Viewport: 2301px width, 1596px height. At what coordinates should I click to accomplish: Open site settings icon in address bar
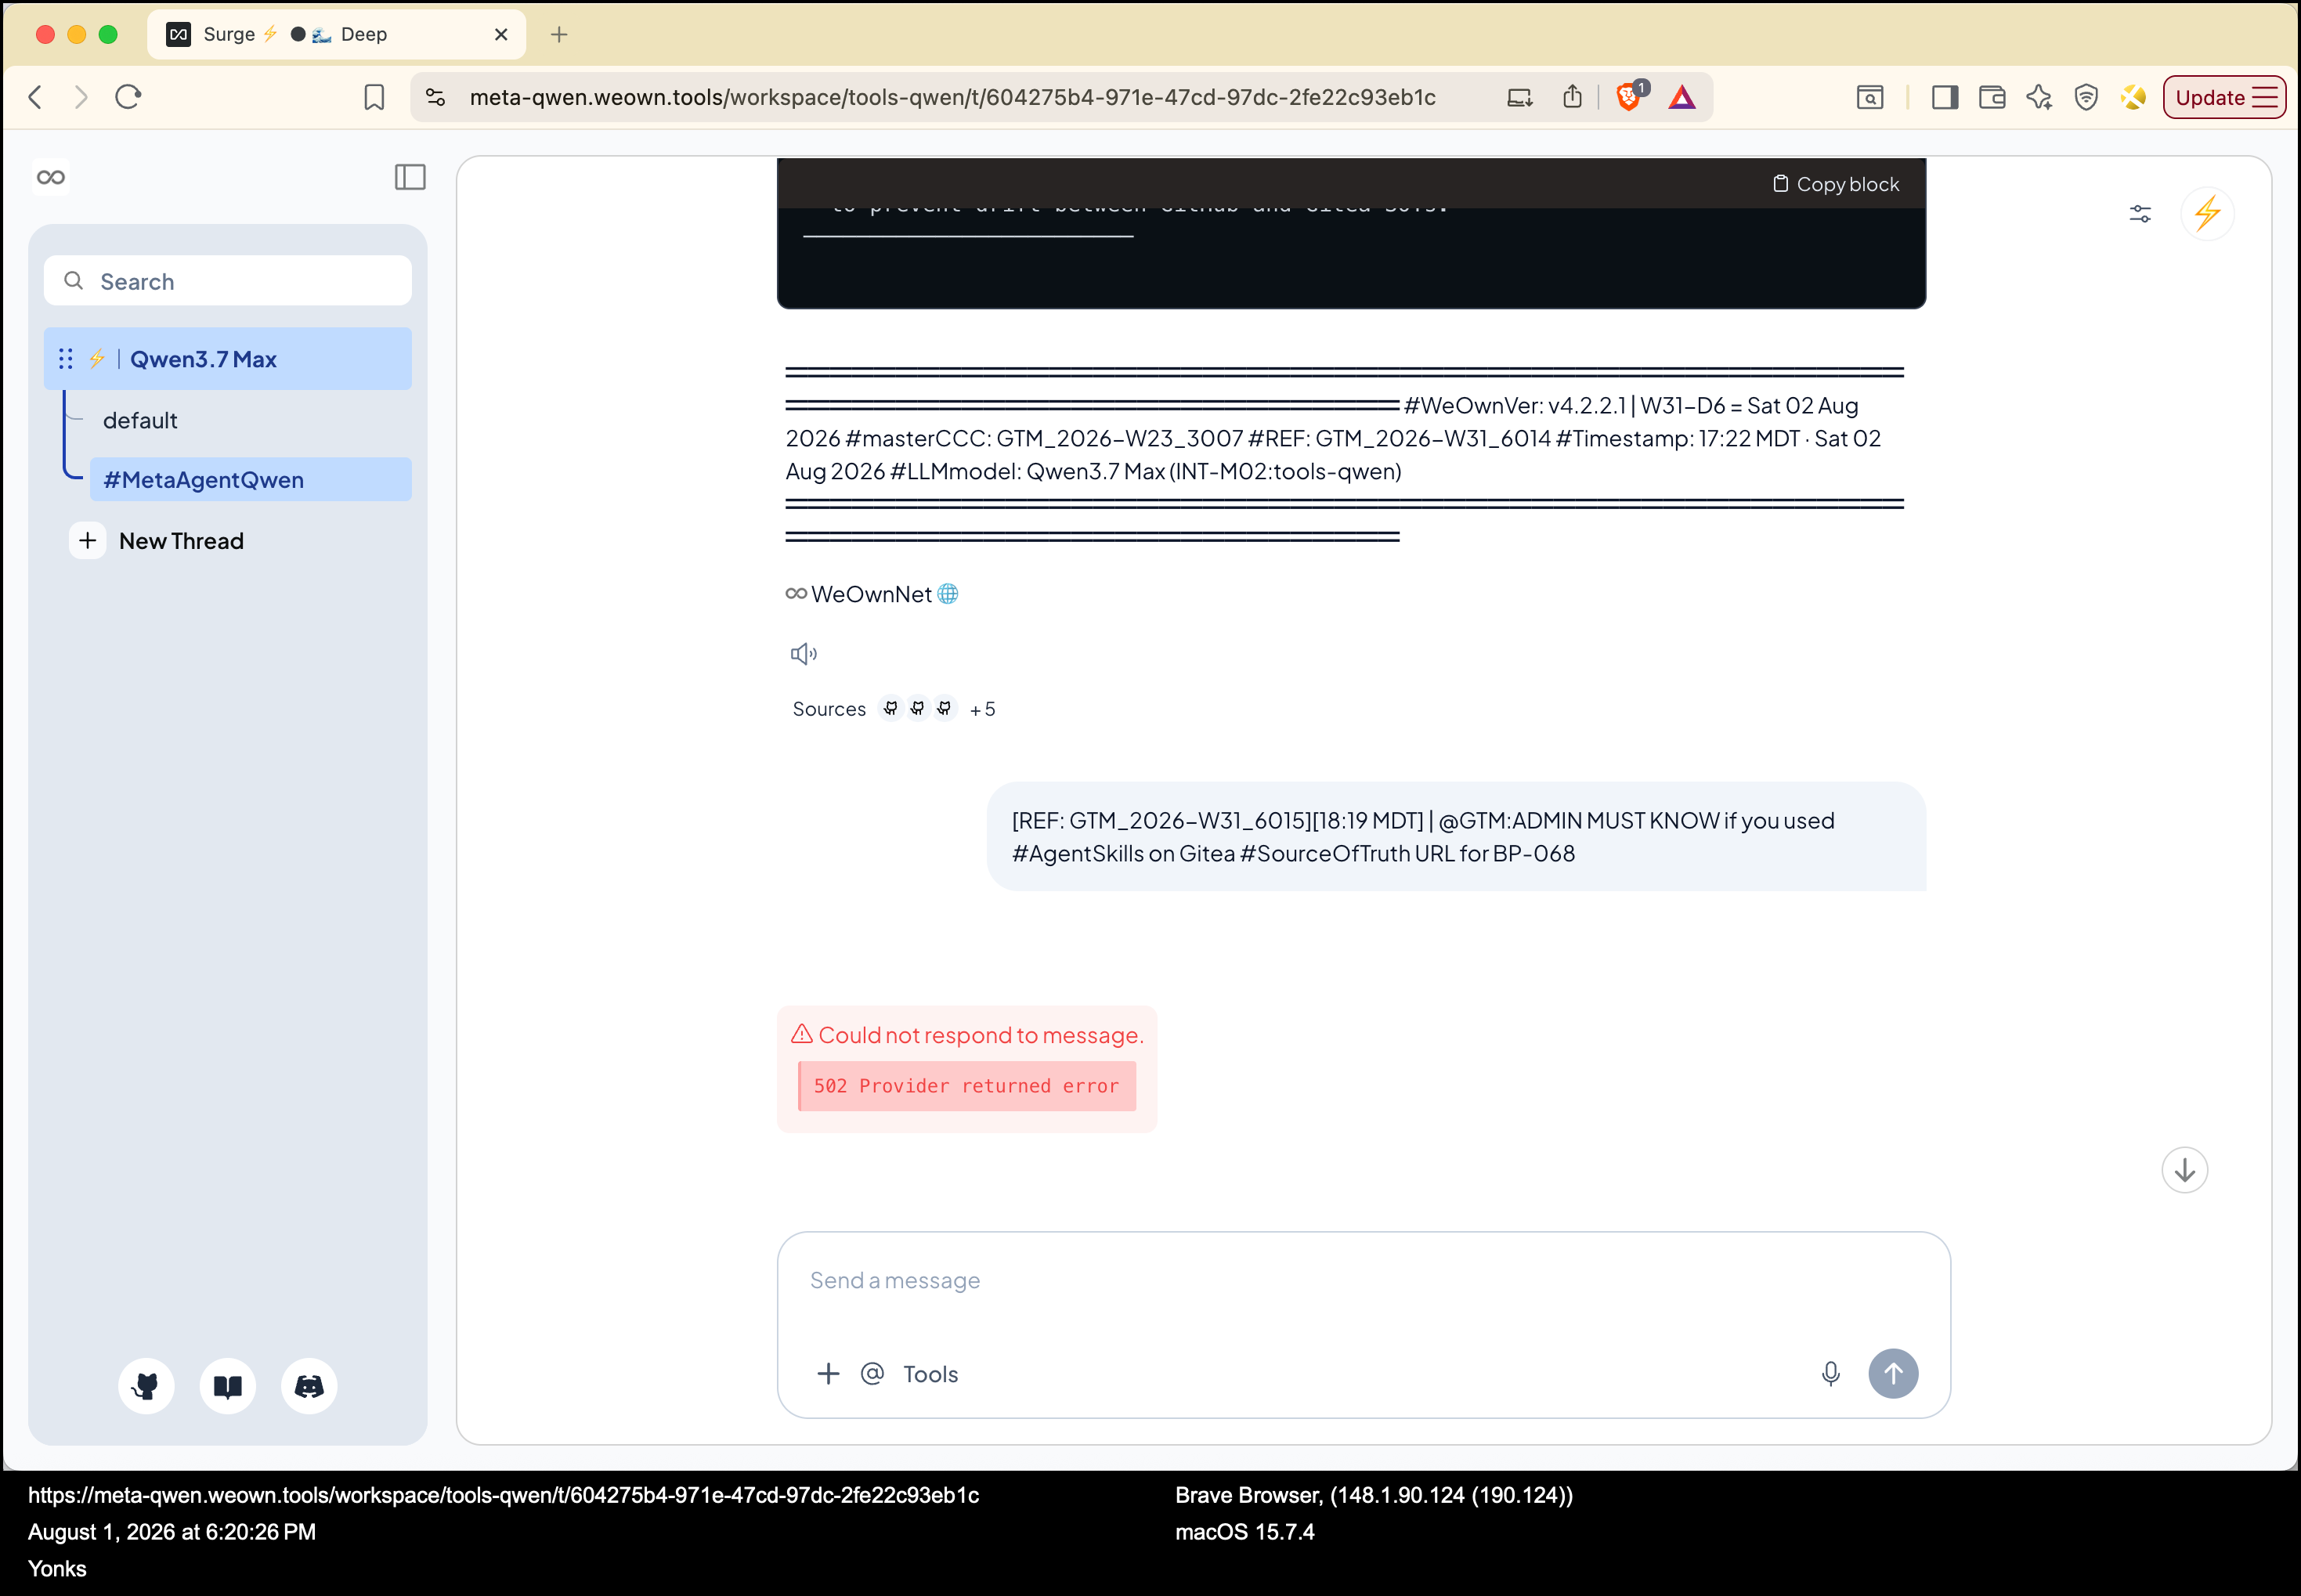pos(436,97)
